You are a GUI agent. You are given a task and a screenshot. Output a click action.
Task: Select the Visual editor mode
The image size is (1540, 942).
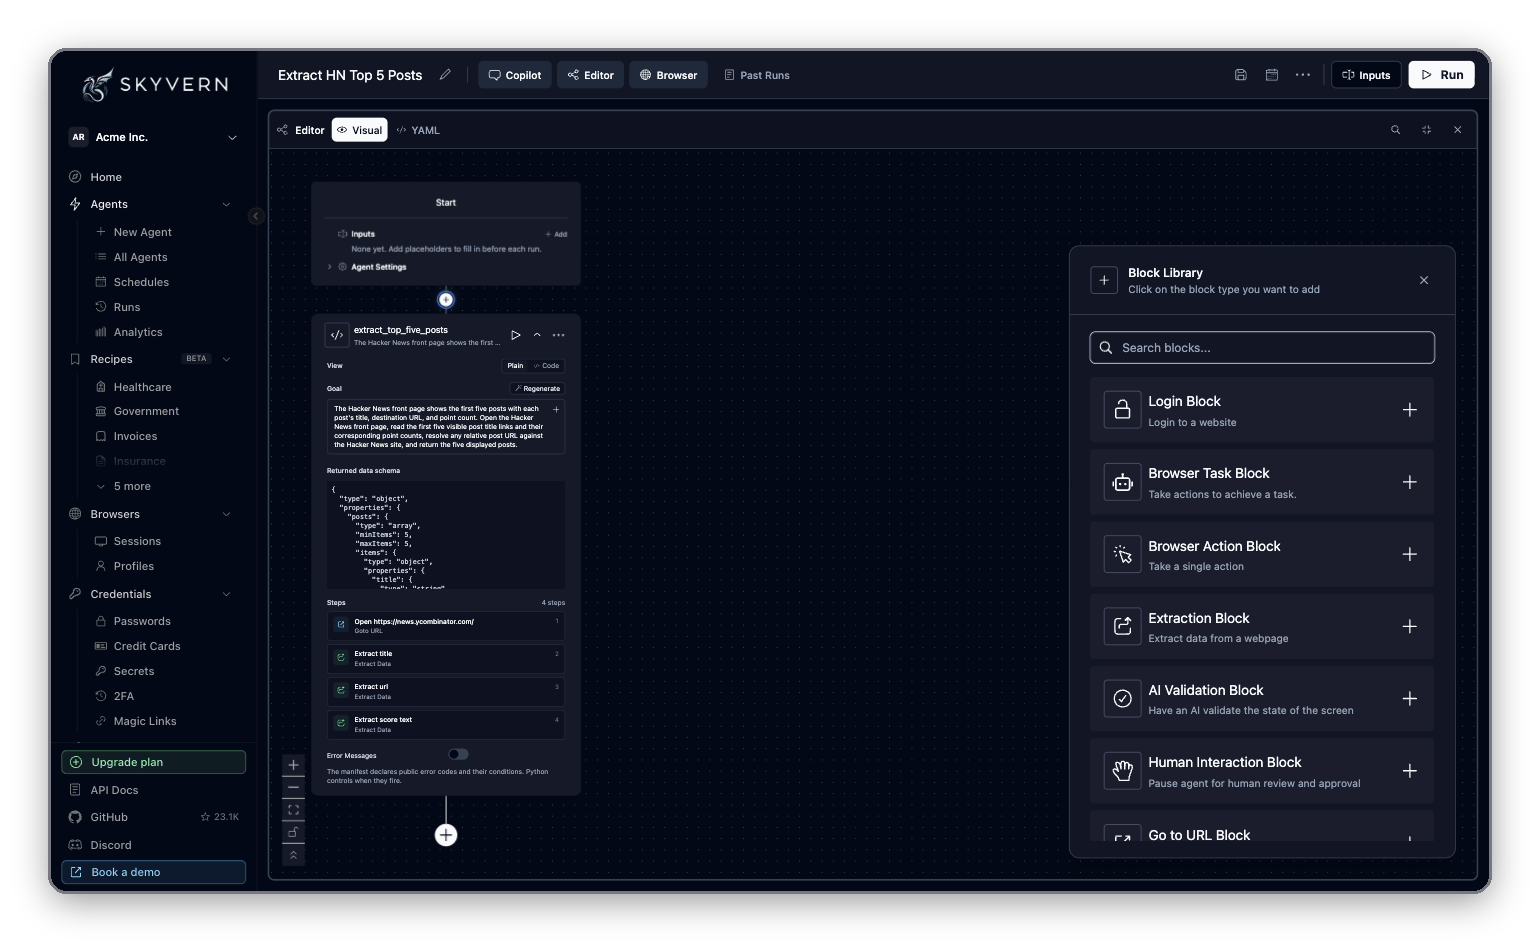click(x=360, y=130)
